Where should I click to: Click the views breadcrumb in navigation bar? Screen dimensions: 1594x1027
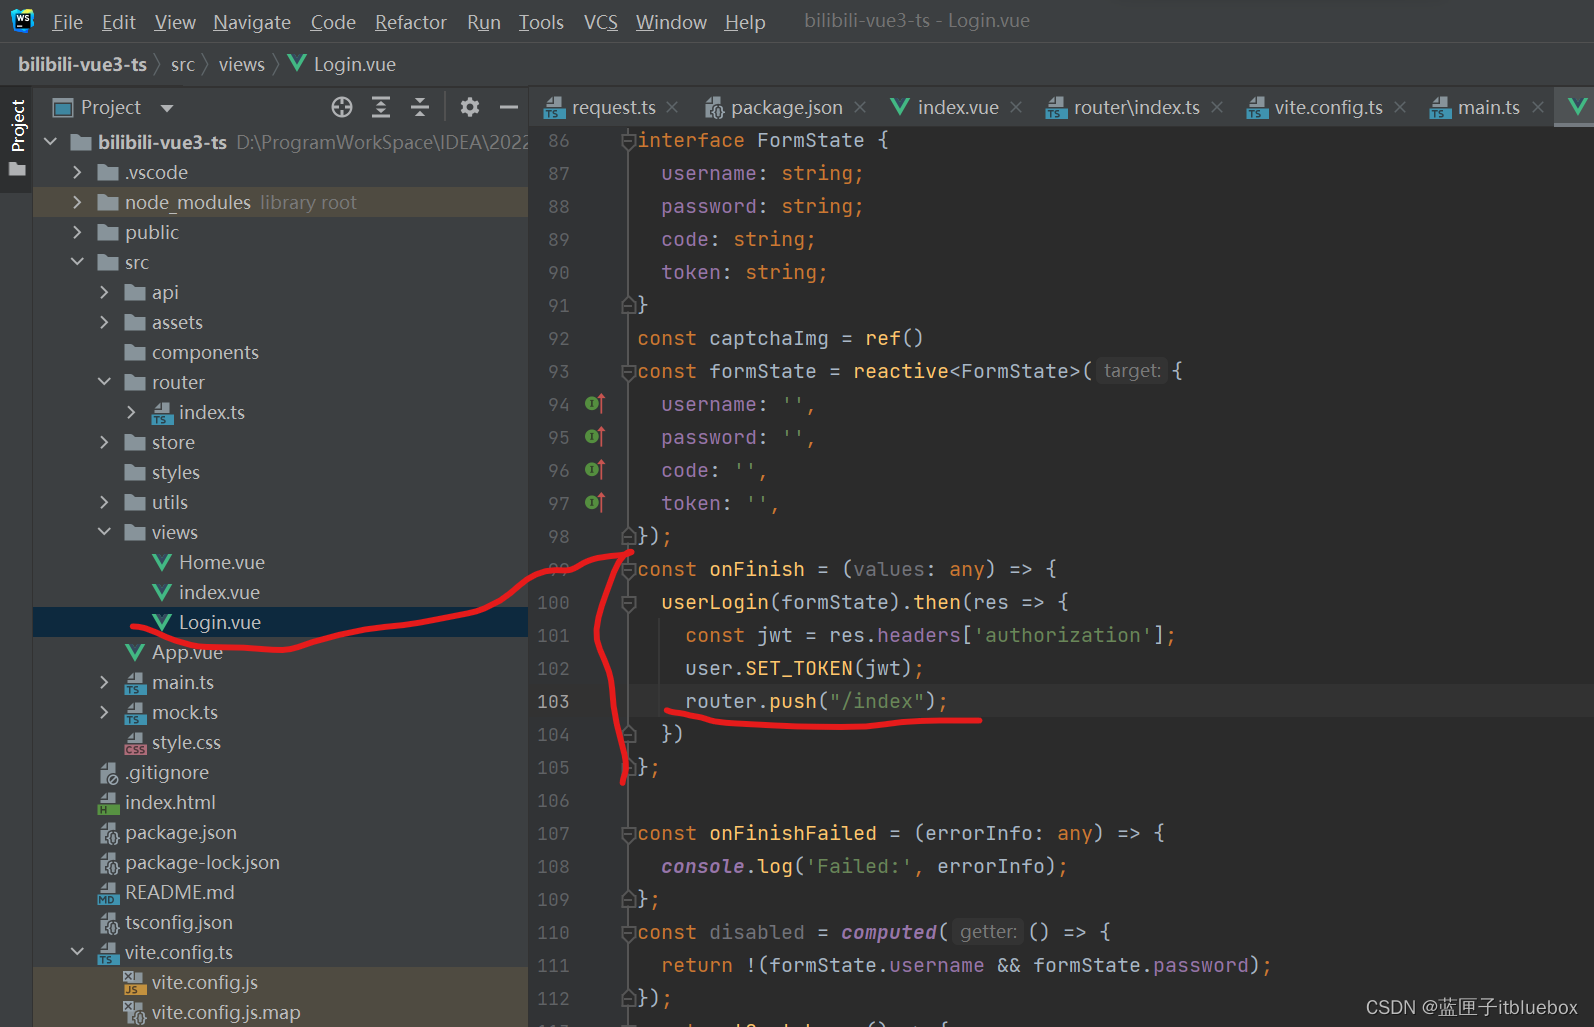(x=241, y=65)
